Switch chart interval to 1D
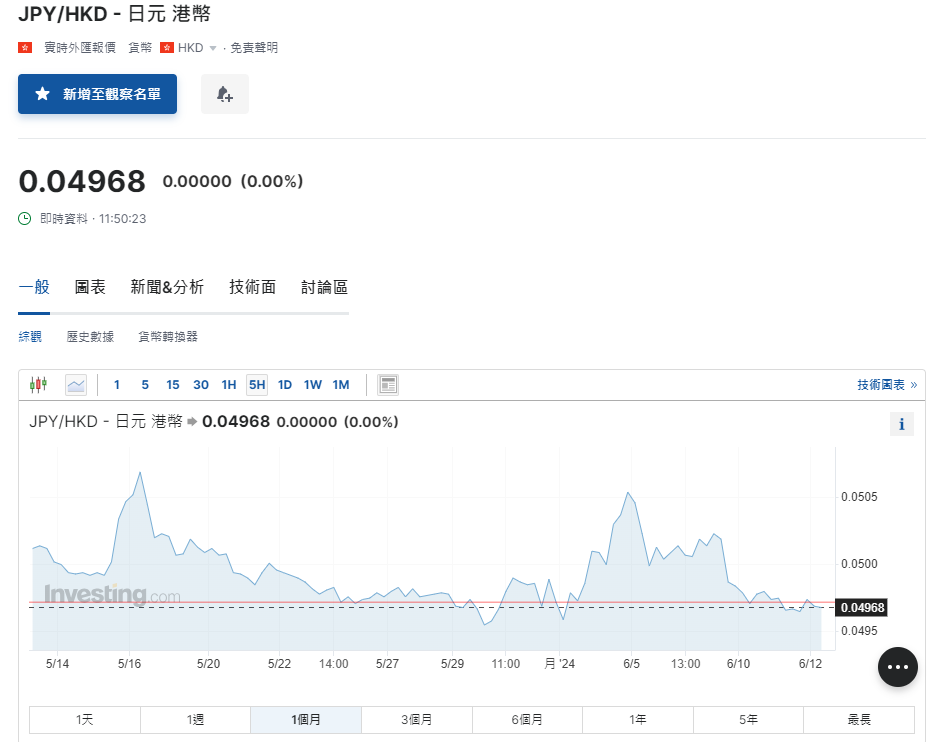Viewport: 938px width, 742px height. point(284,384)
